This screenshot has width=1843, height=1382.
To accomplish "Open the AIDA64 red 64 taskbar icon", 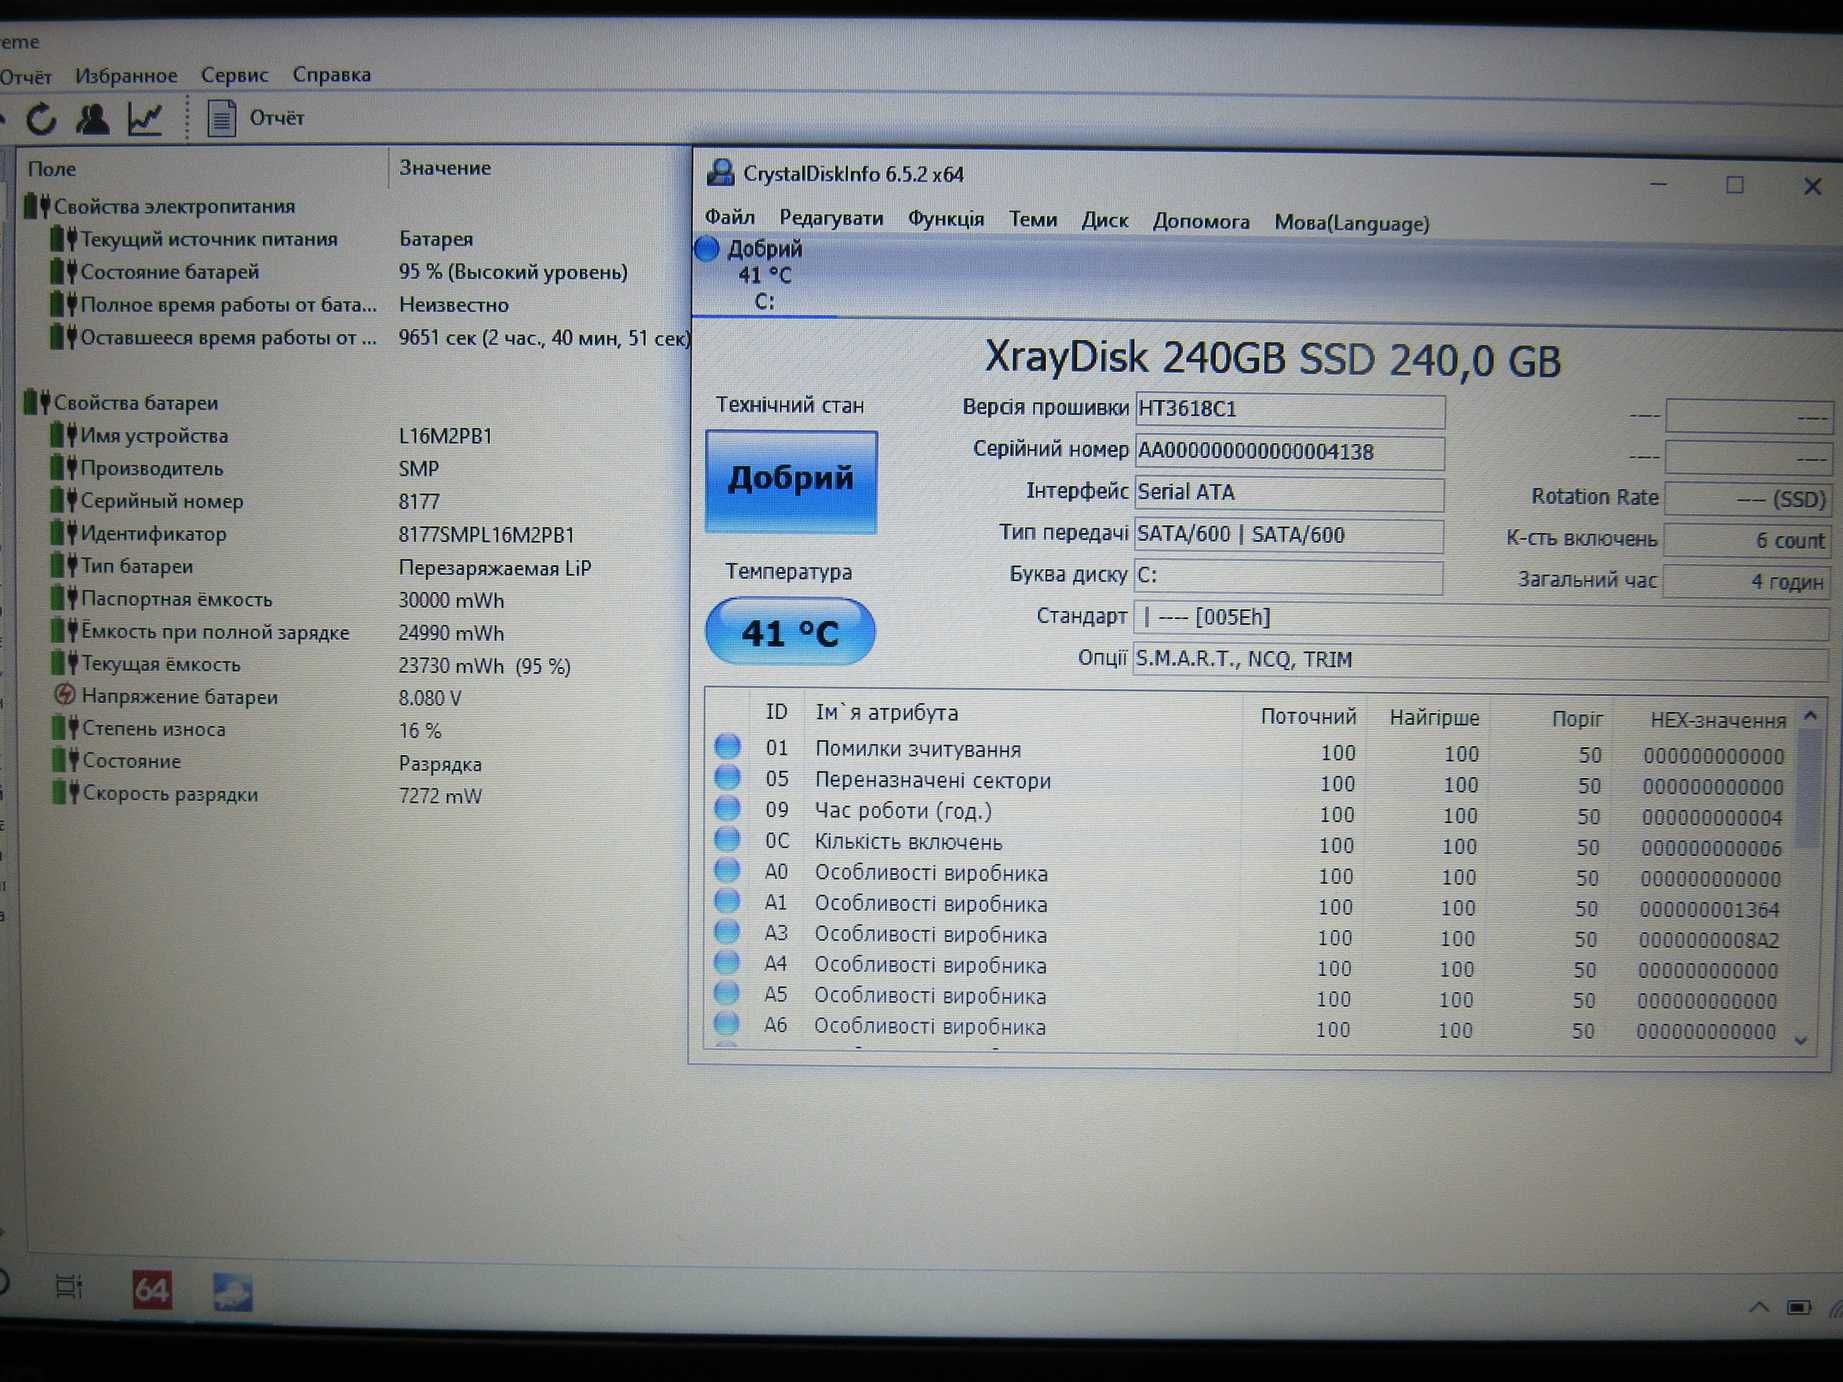I will coord(151,1290).
